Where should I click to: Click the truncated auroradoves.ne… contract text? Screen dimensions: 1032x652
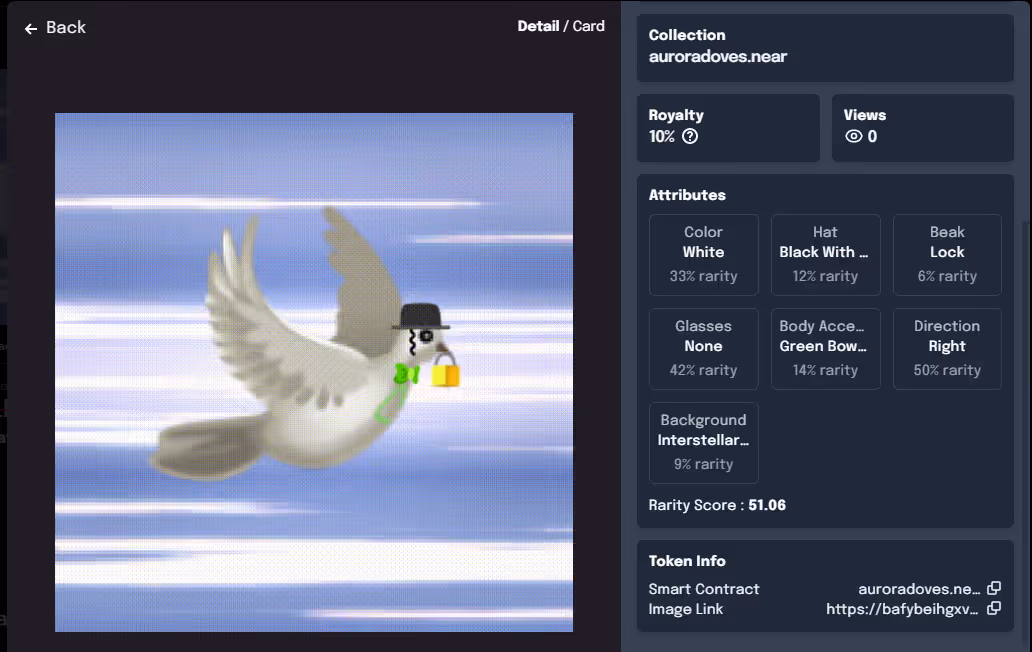click(x=919, y=589)
